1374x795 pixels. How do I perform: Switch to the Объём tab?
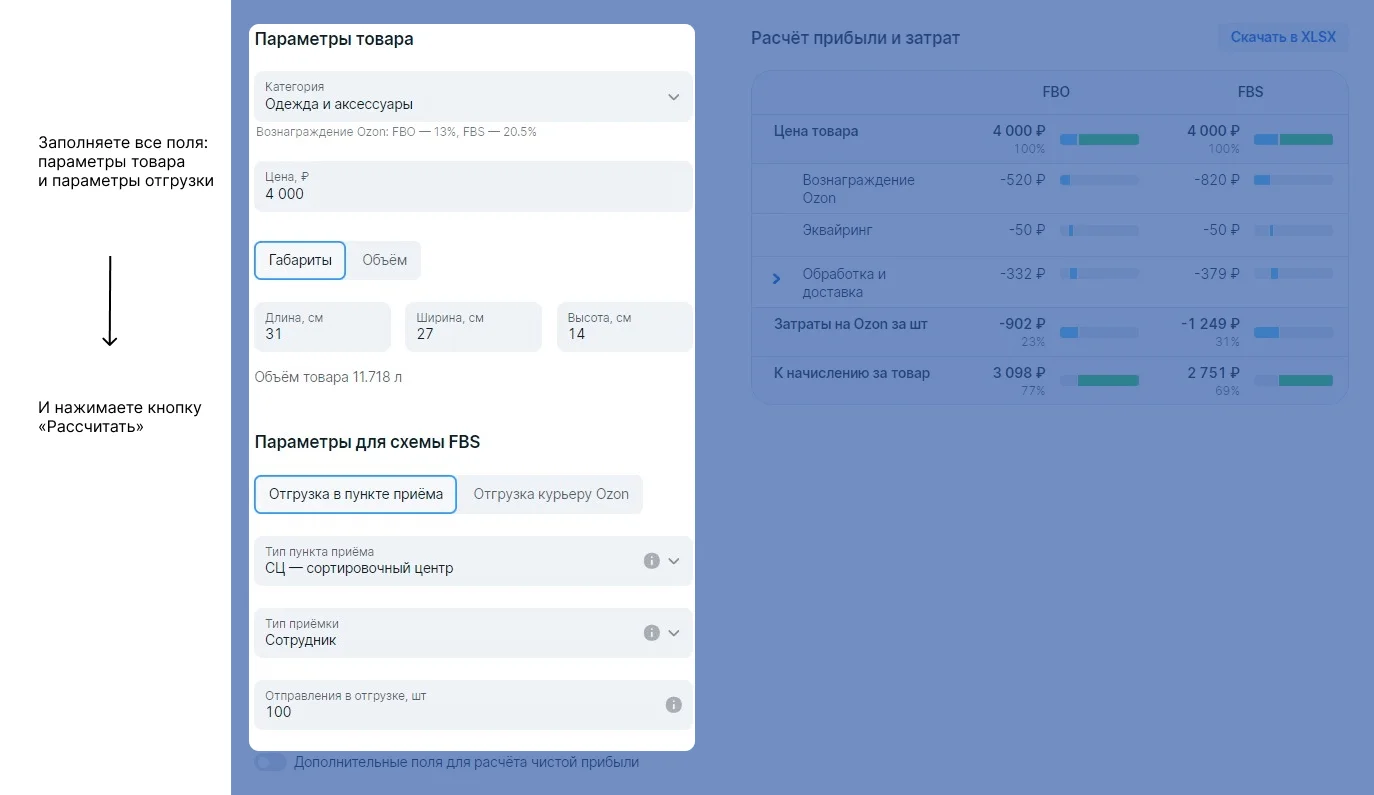384,260
